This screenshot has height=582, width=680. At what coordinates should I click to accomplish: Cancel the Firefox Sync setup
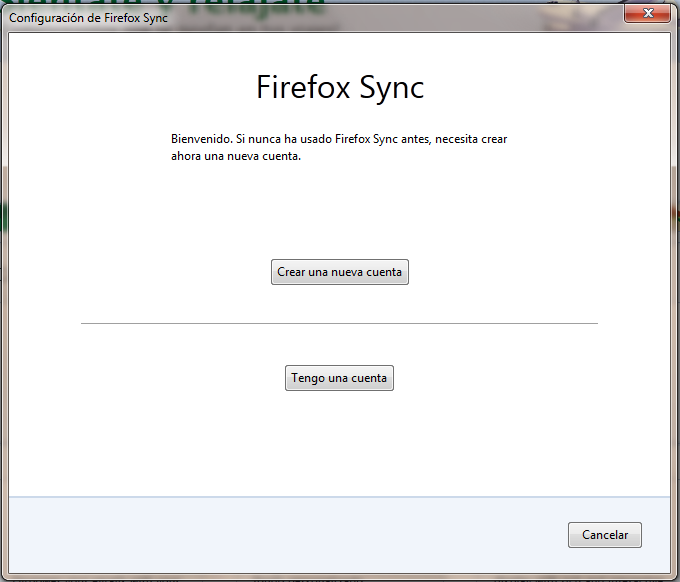tap(604, 535)
